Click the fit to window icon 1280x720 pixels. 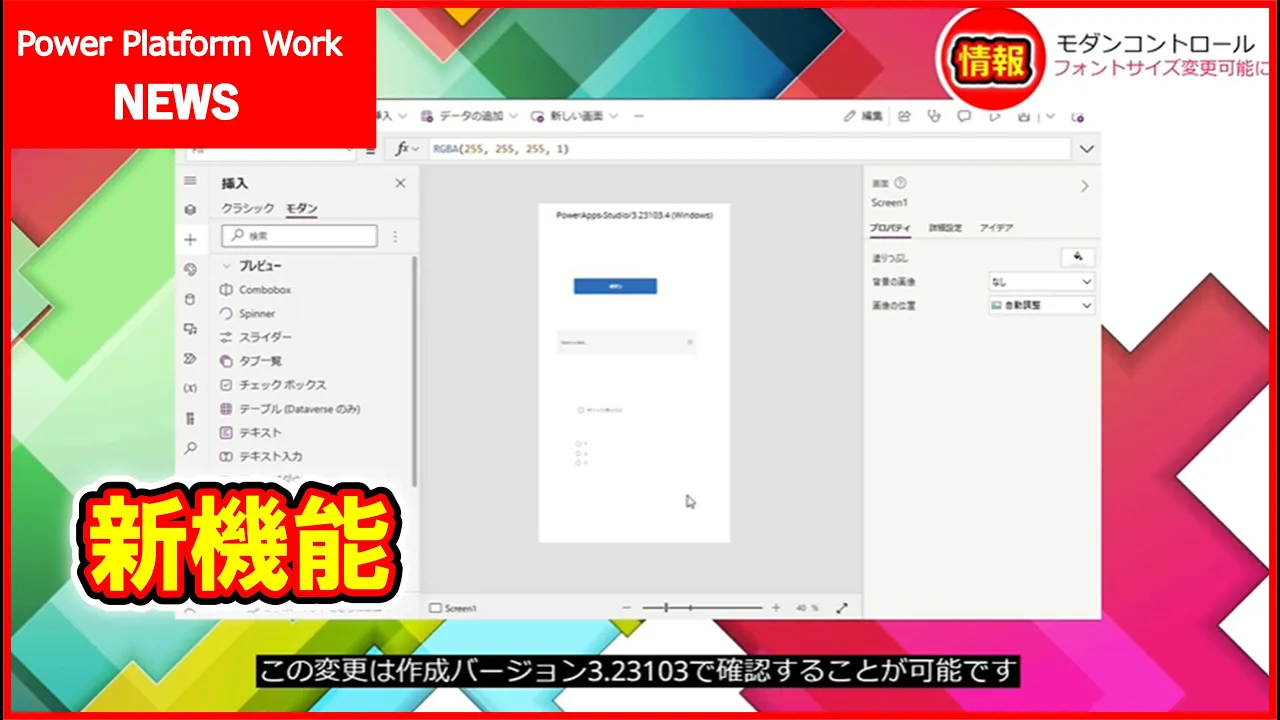click(x=842, y=608)
